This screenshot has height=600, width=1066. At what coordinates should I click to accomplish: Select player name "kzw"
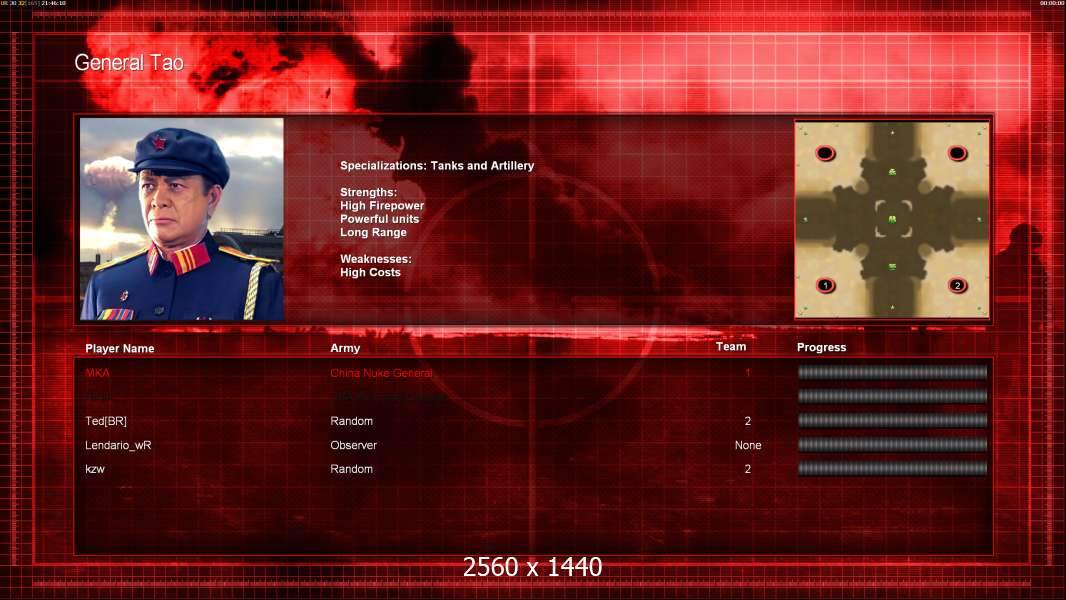pos(95,469)
